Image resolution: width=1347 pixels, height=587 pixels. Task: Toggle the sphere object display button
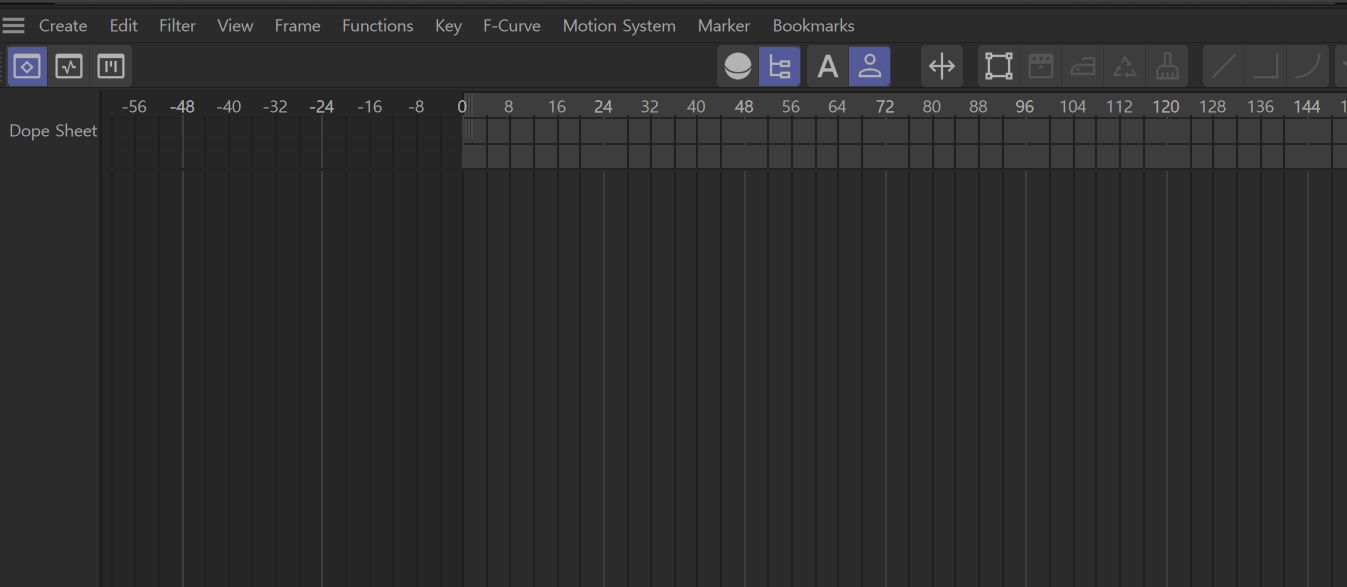coord(738,67)
